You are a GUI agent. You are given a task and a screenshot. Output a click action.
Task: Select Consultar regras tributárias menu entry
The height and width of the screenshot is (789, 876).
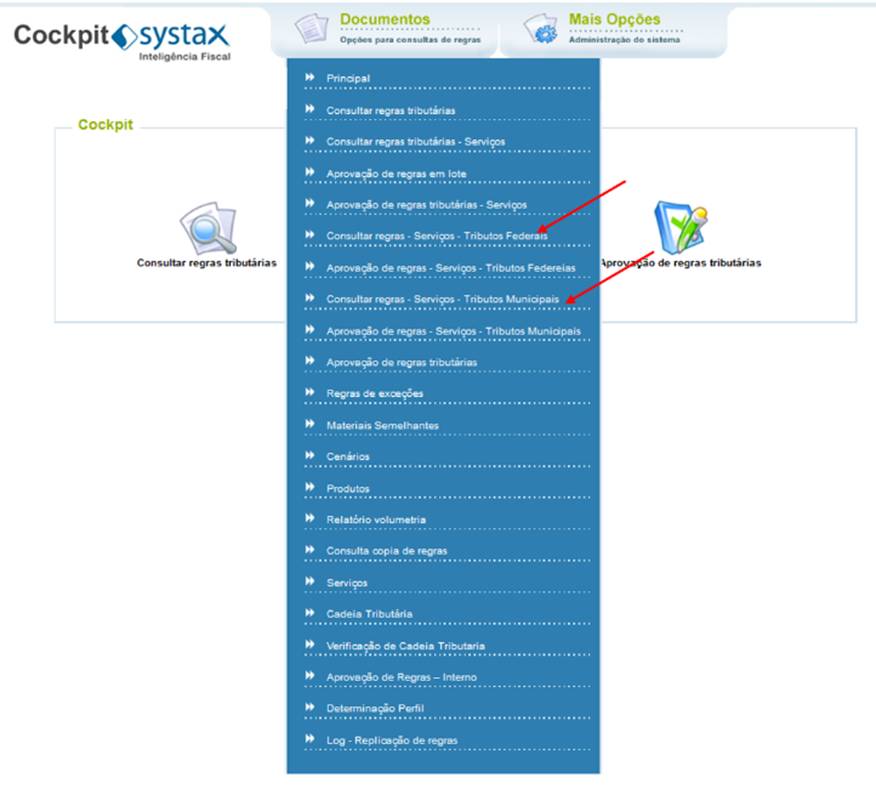(x=391, y=111)
